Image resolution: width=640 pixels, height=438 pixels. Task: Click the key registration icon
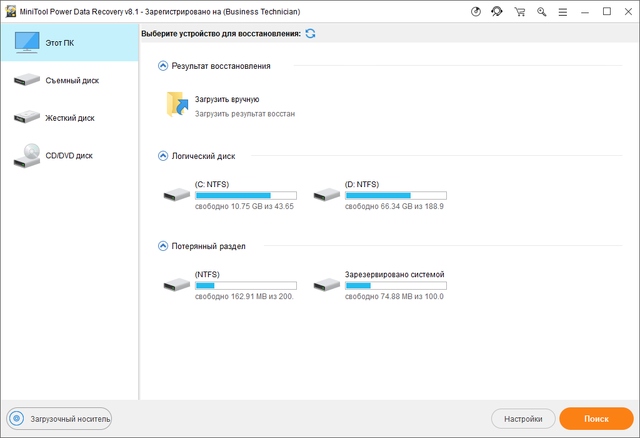click(542, 12)
